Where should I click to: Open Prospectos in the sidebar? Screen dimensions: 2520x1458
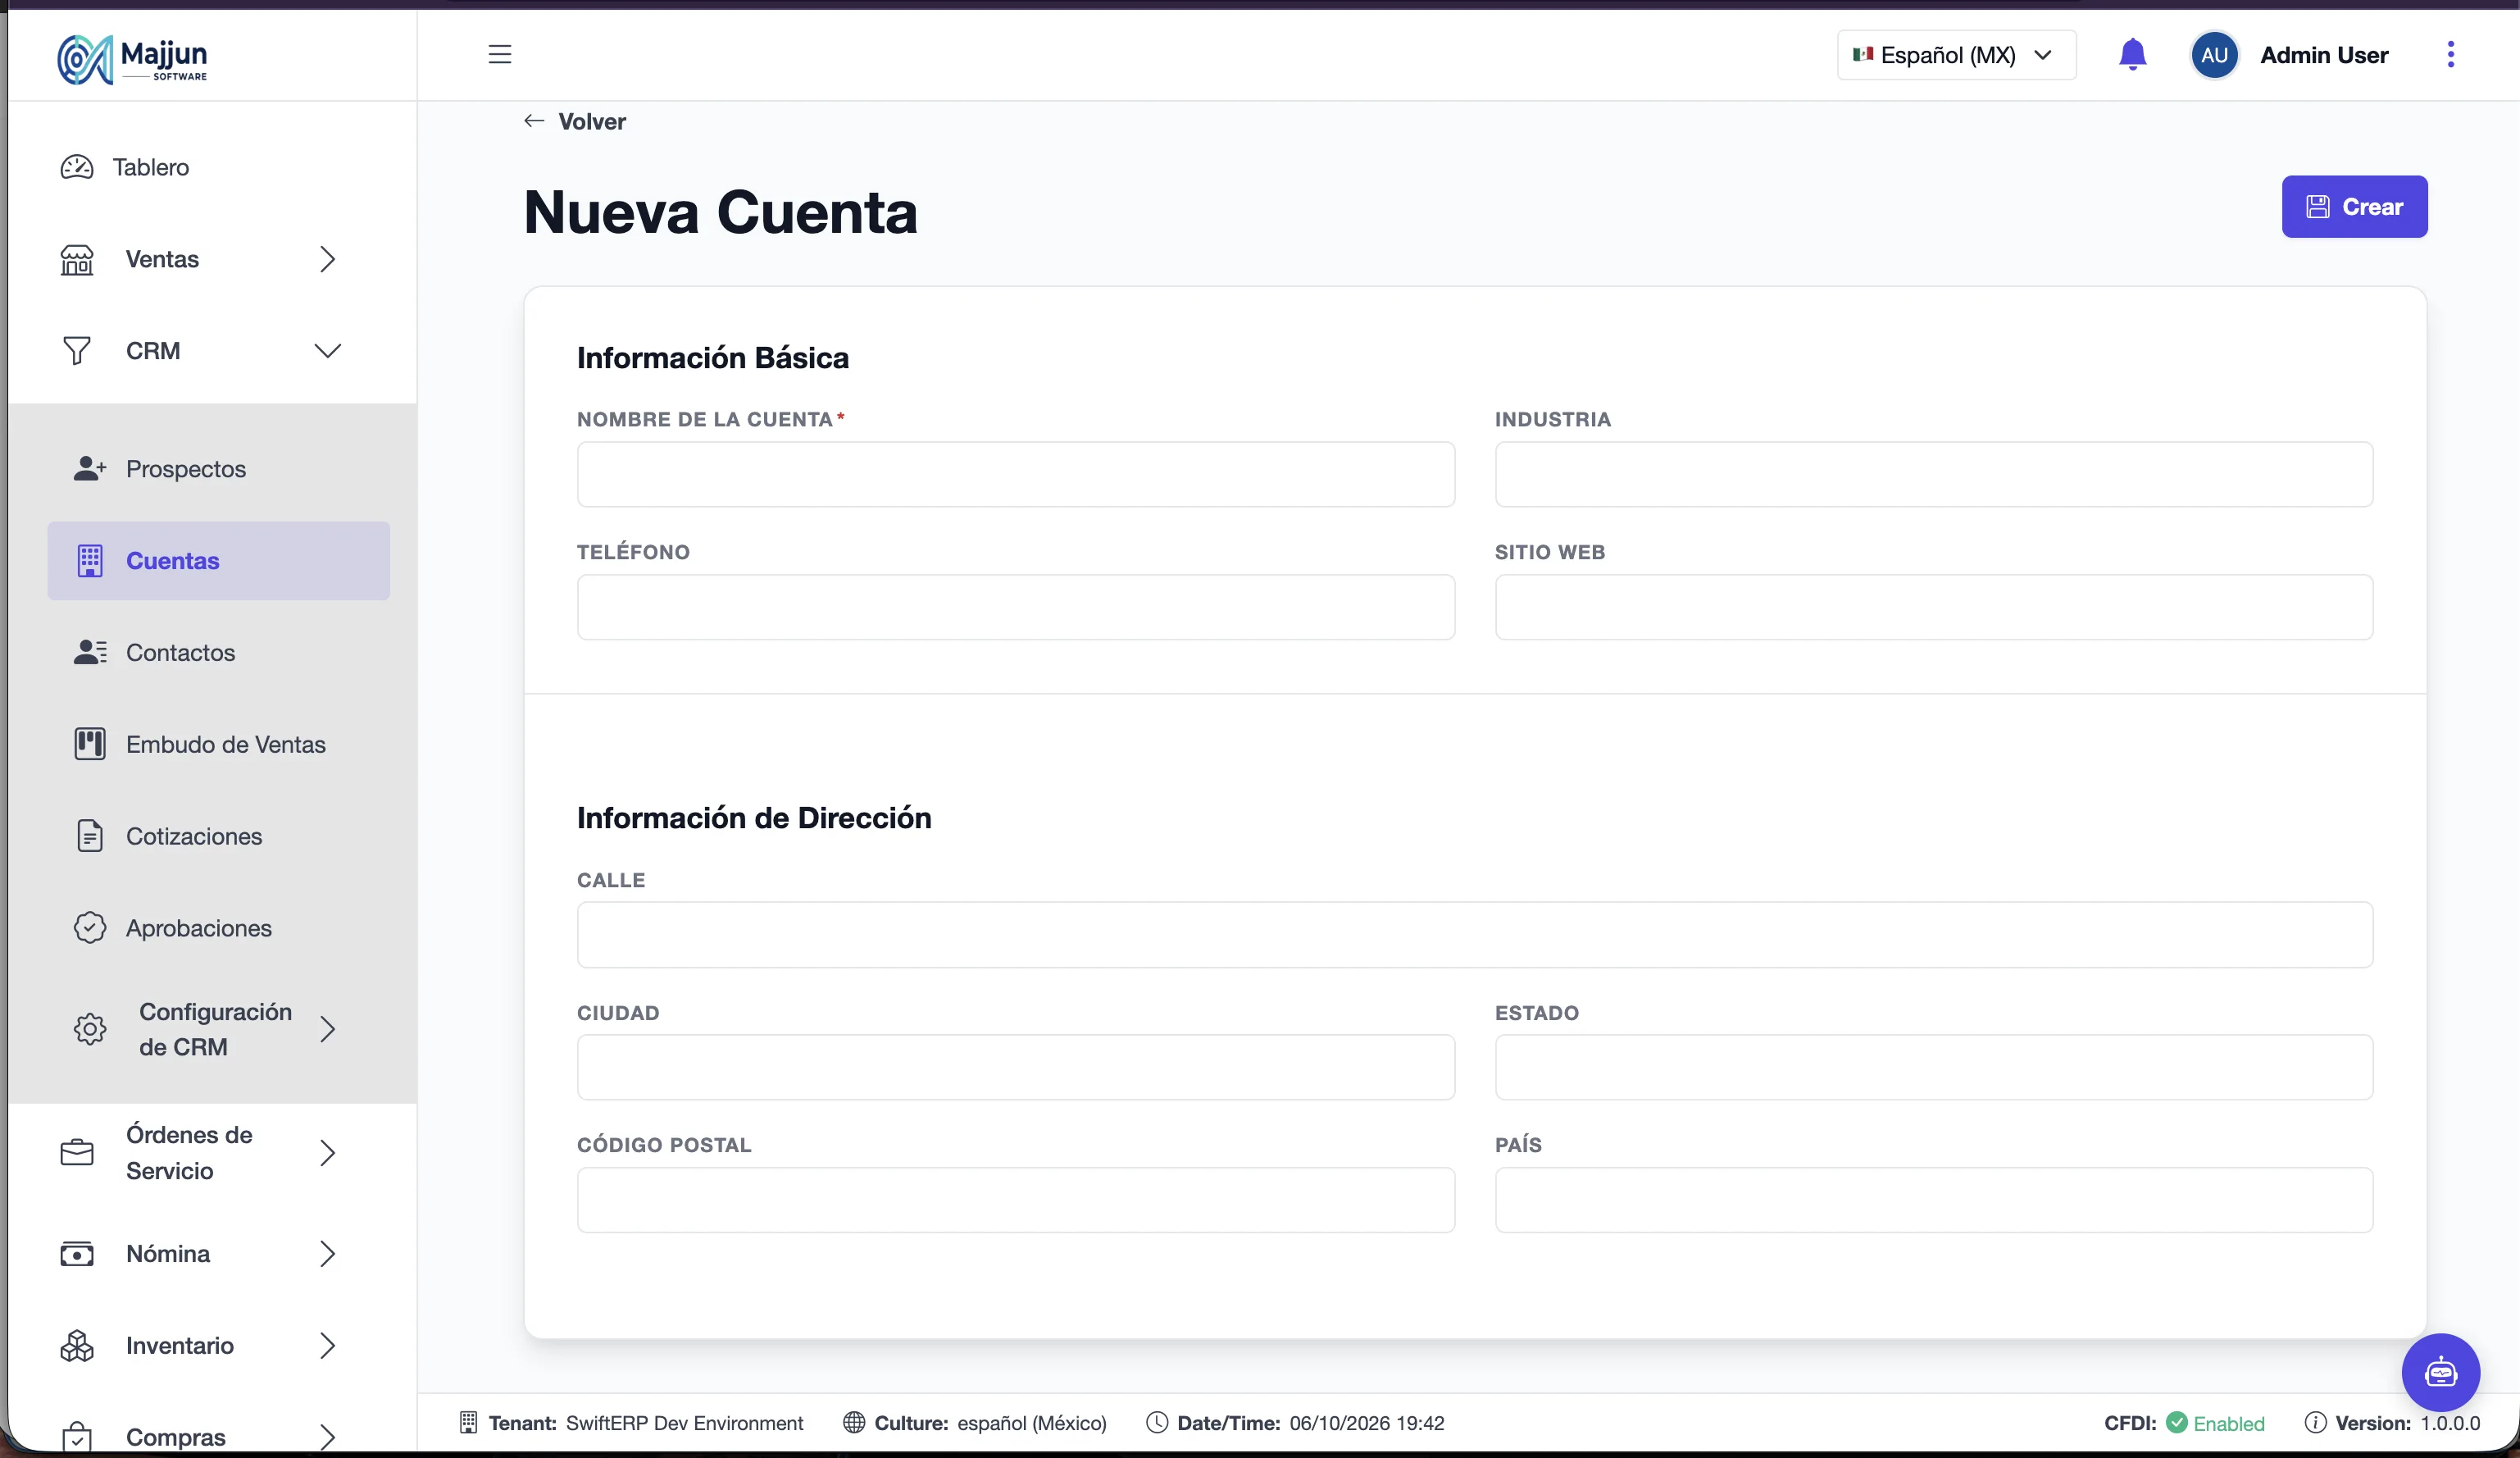coord(218,468)
